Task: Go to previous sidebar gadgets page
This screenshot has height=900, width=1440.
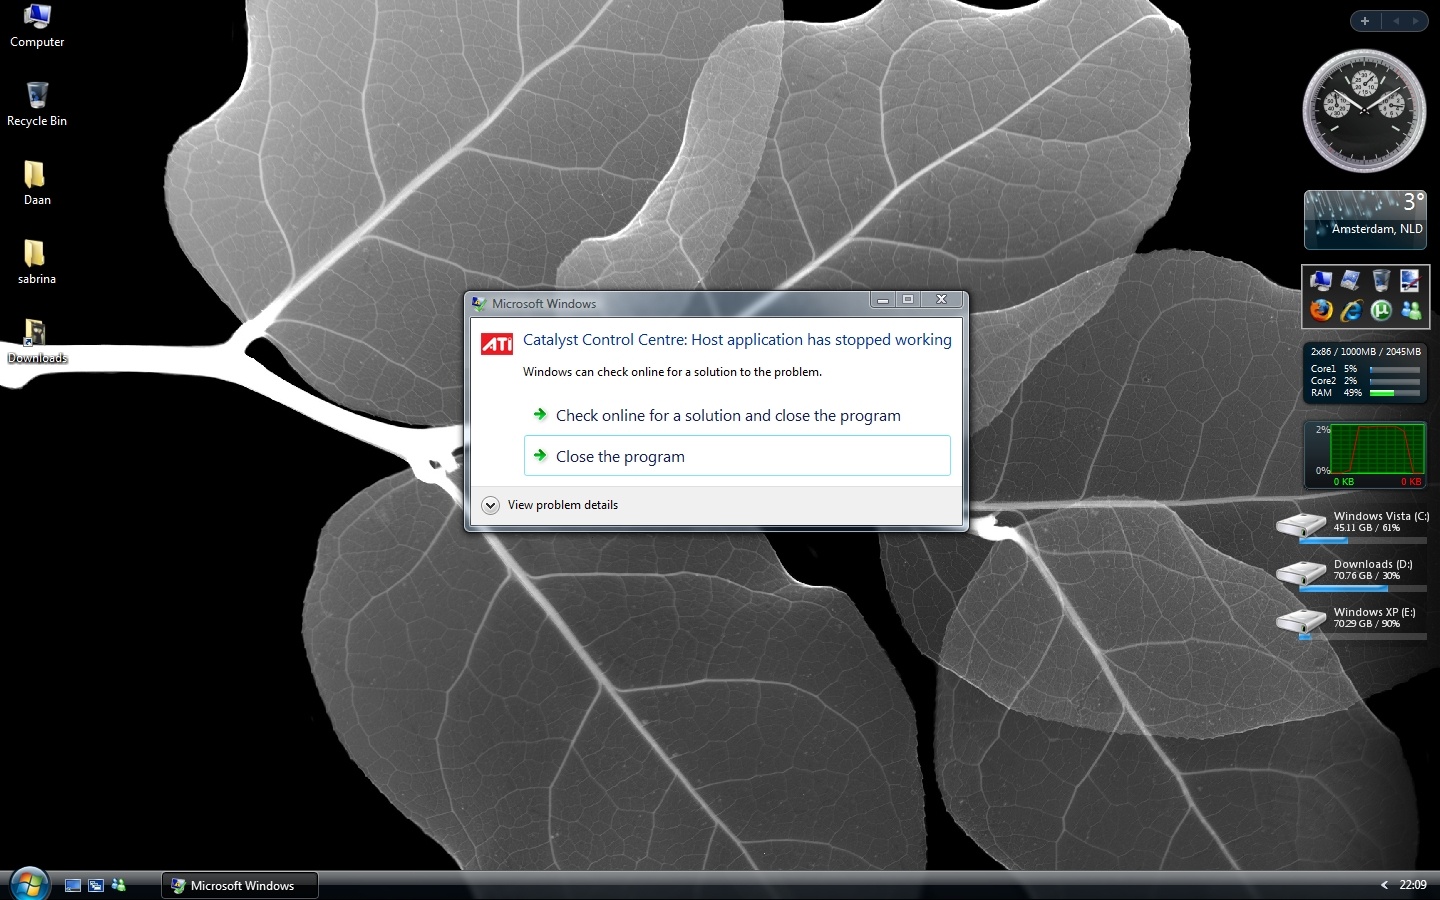Action: click(x=1395, y=21)
